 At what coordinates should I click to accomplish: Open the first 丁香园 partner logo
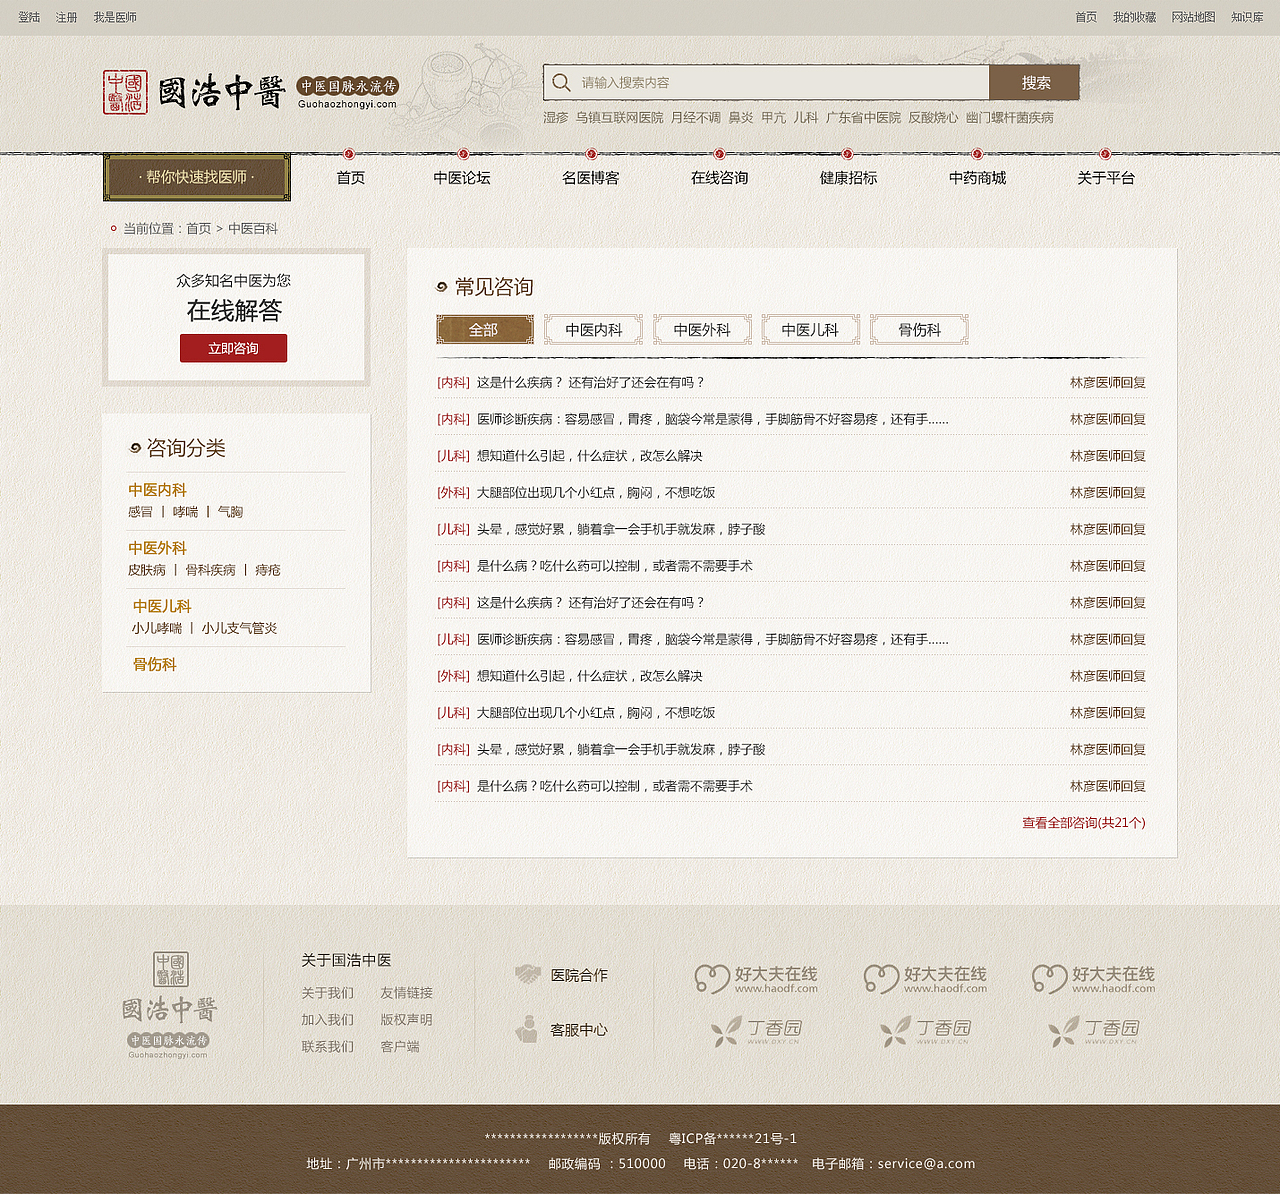tap(756, 1031)
